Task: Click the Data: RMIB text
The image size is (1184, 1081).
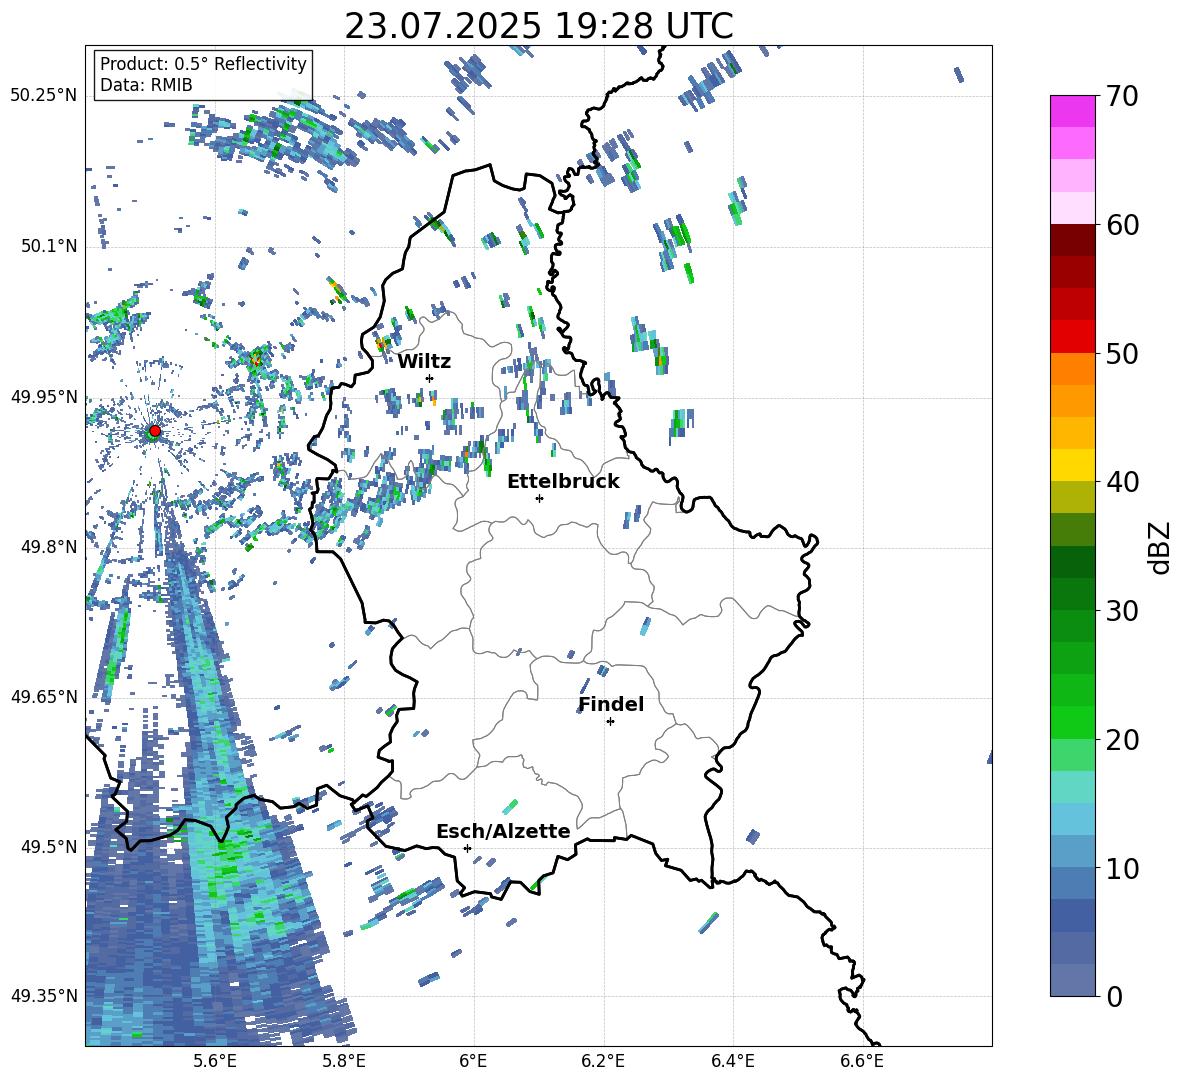Action: point(146,85)
